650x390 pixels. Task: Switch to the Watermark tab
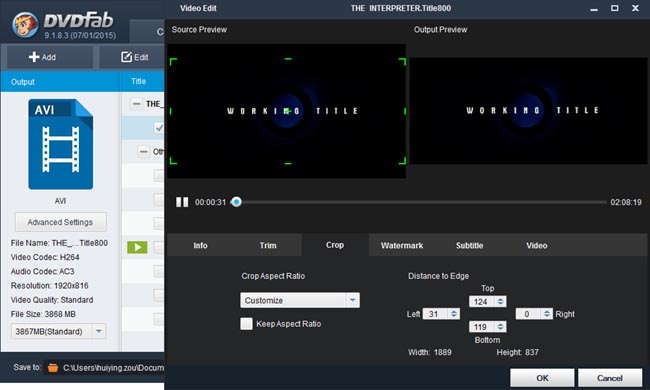(x=402, y=245)
